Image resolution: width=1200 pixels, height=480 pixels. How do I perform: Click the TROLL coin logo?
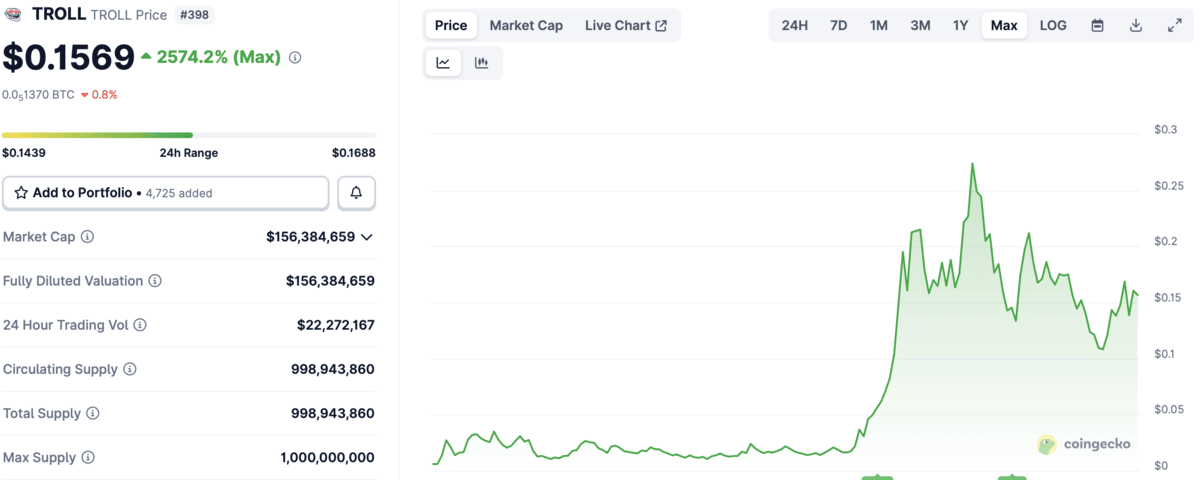15,14
